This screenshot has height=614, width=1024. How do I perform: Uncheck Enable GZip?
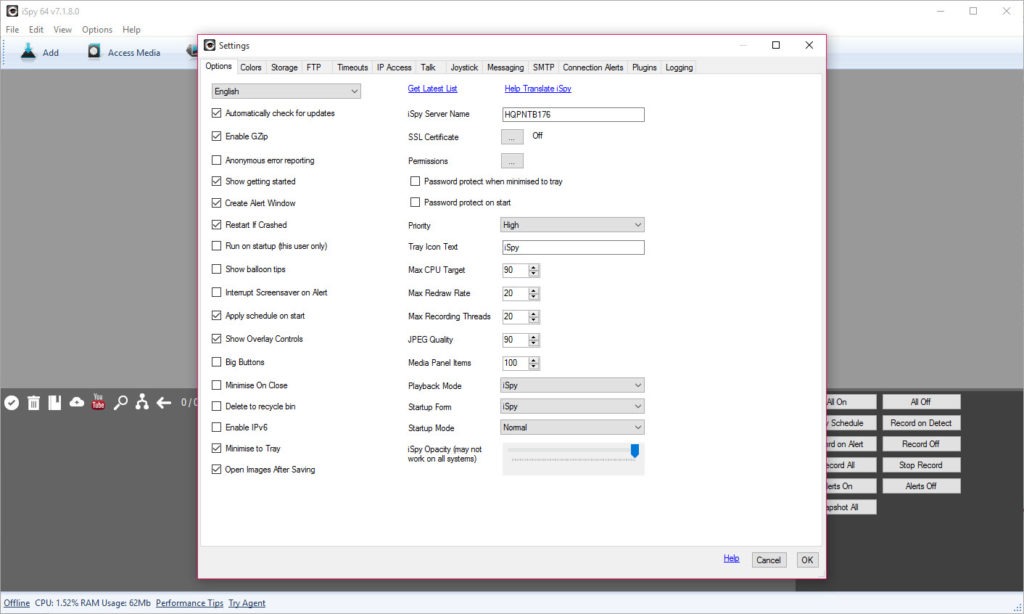[216, 136]
